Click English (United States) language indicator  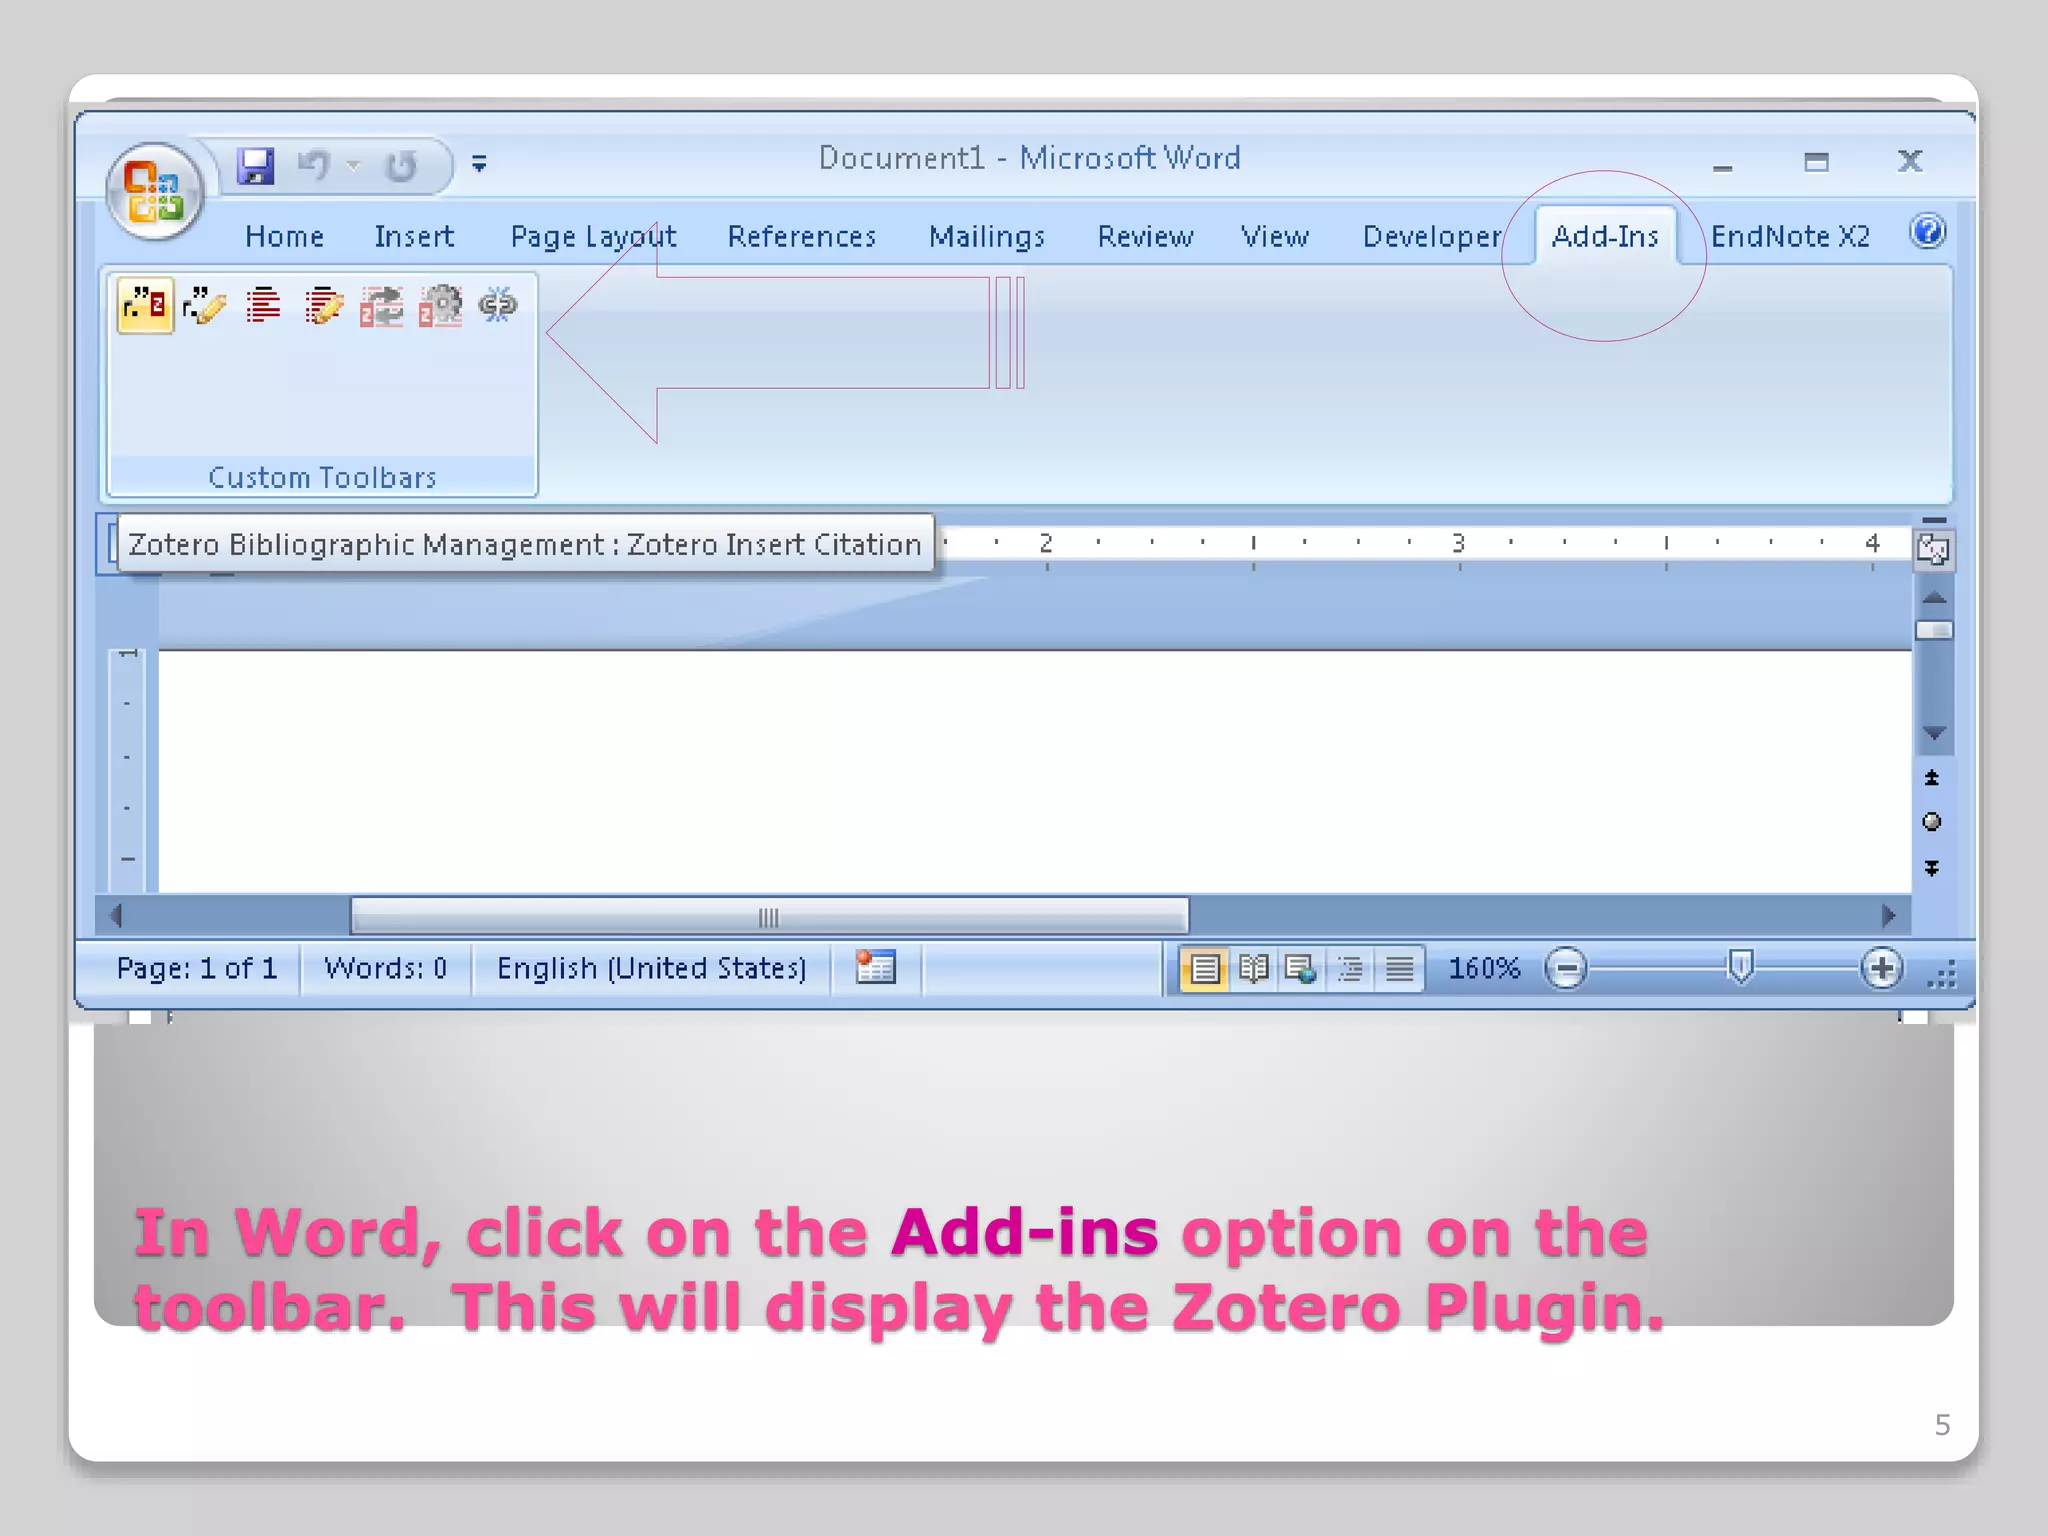tap(651, 968)
